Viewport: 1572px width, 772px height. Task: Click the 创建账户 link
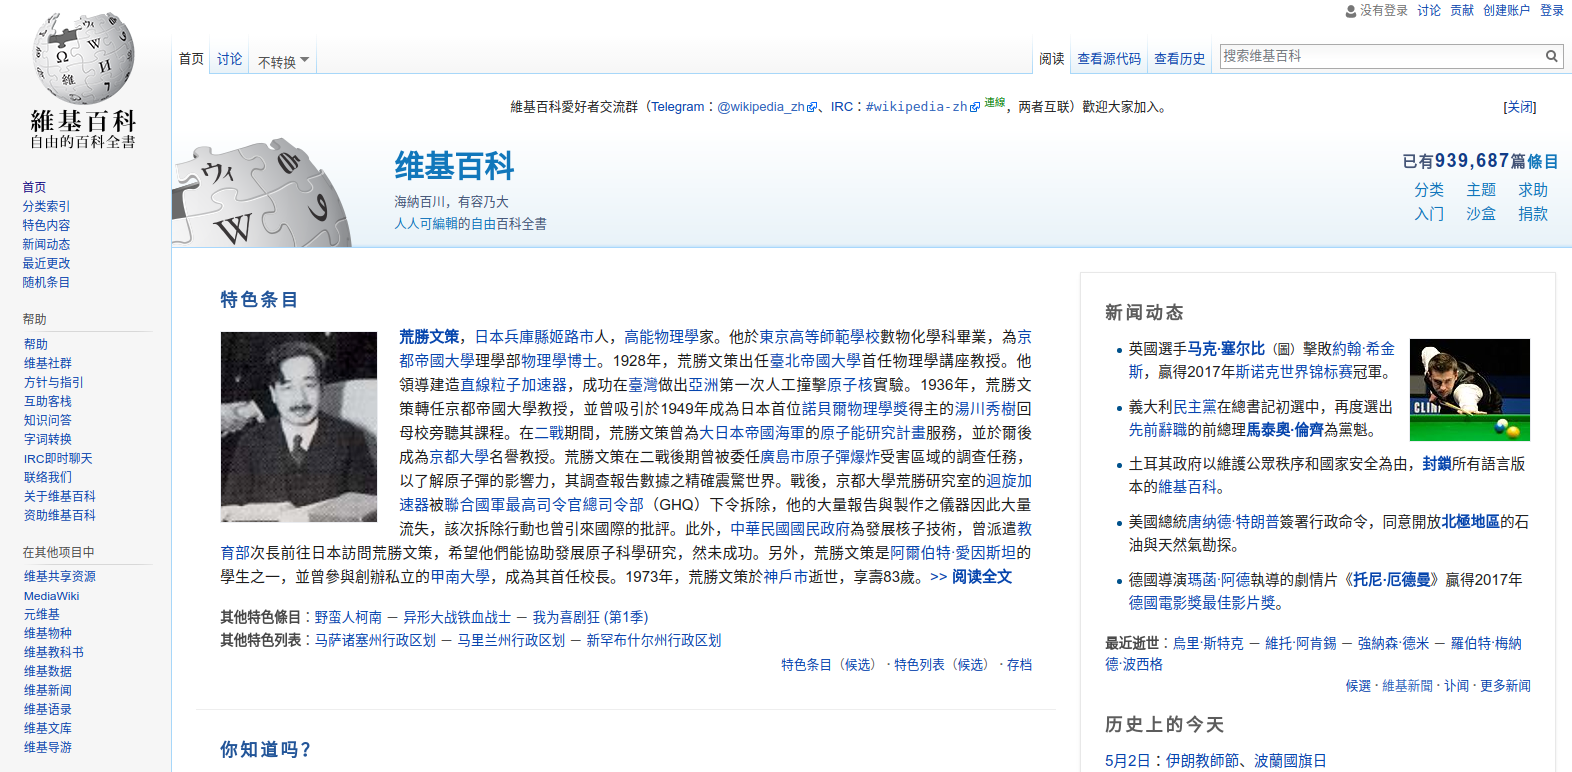coord(1506,10)
